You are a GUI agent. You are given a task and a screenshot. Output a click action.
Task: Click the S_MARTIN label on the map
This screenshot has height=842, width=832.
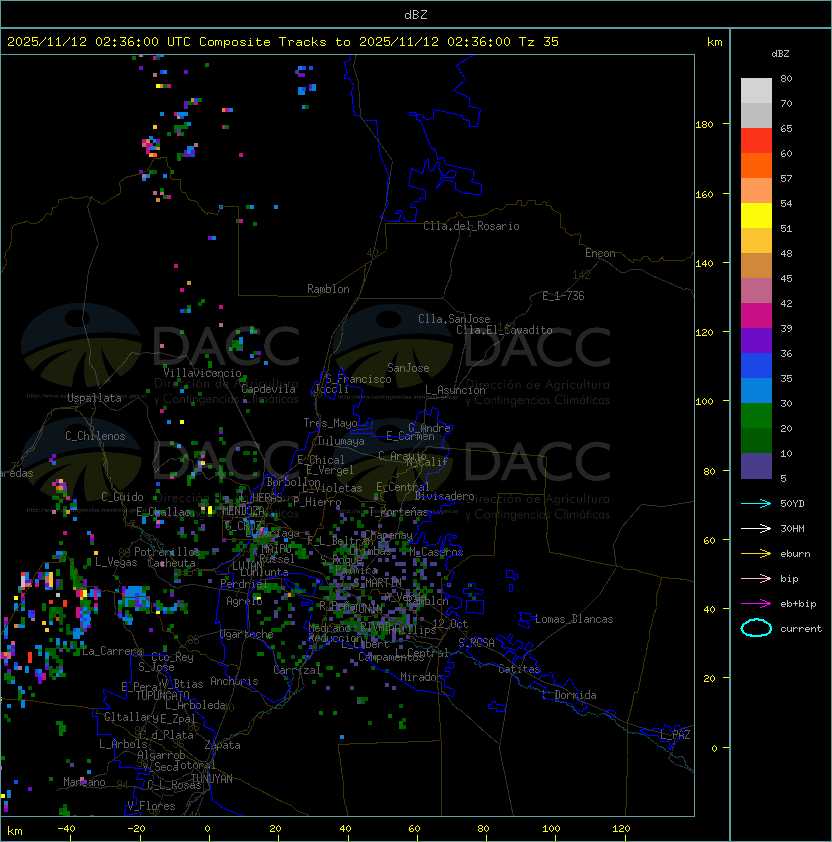pos(377,582)
